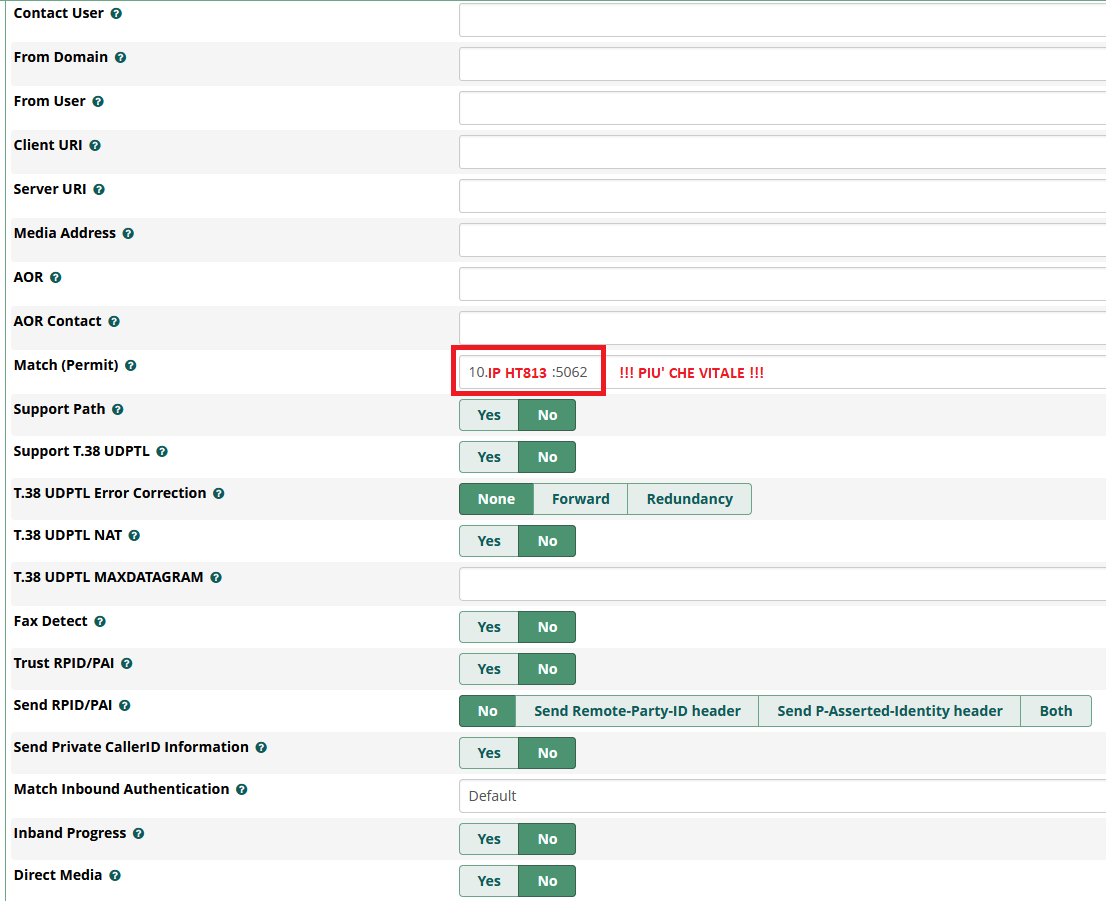Set Trust RPID/PAI to No

[547, 669]
